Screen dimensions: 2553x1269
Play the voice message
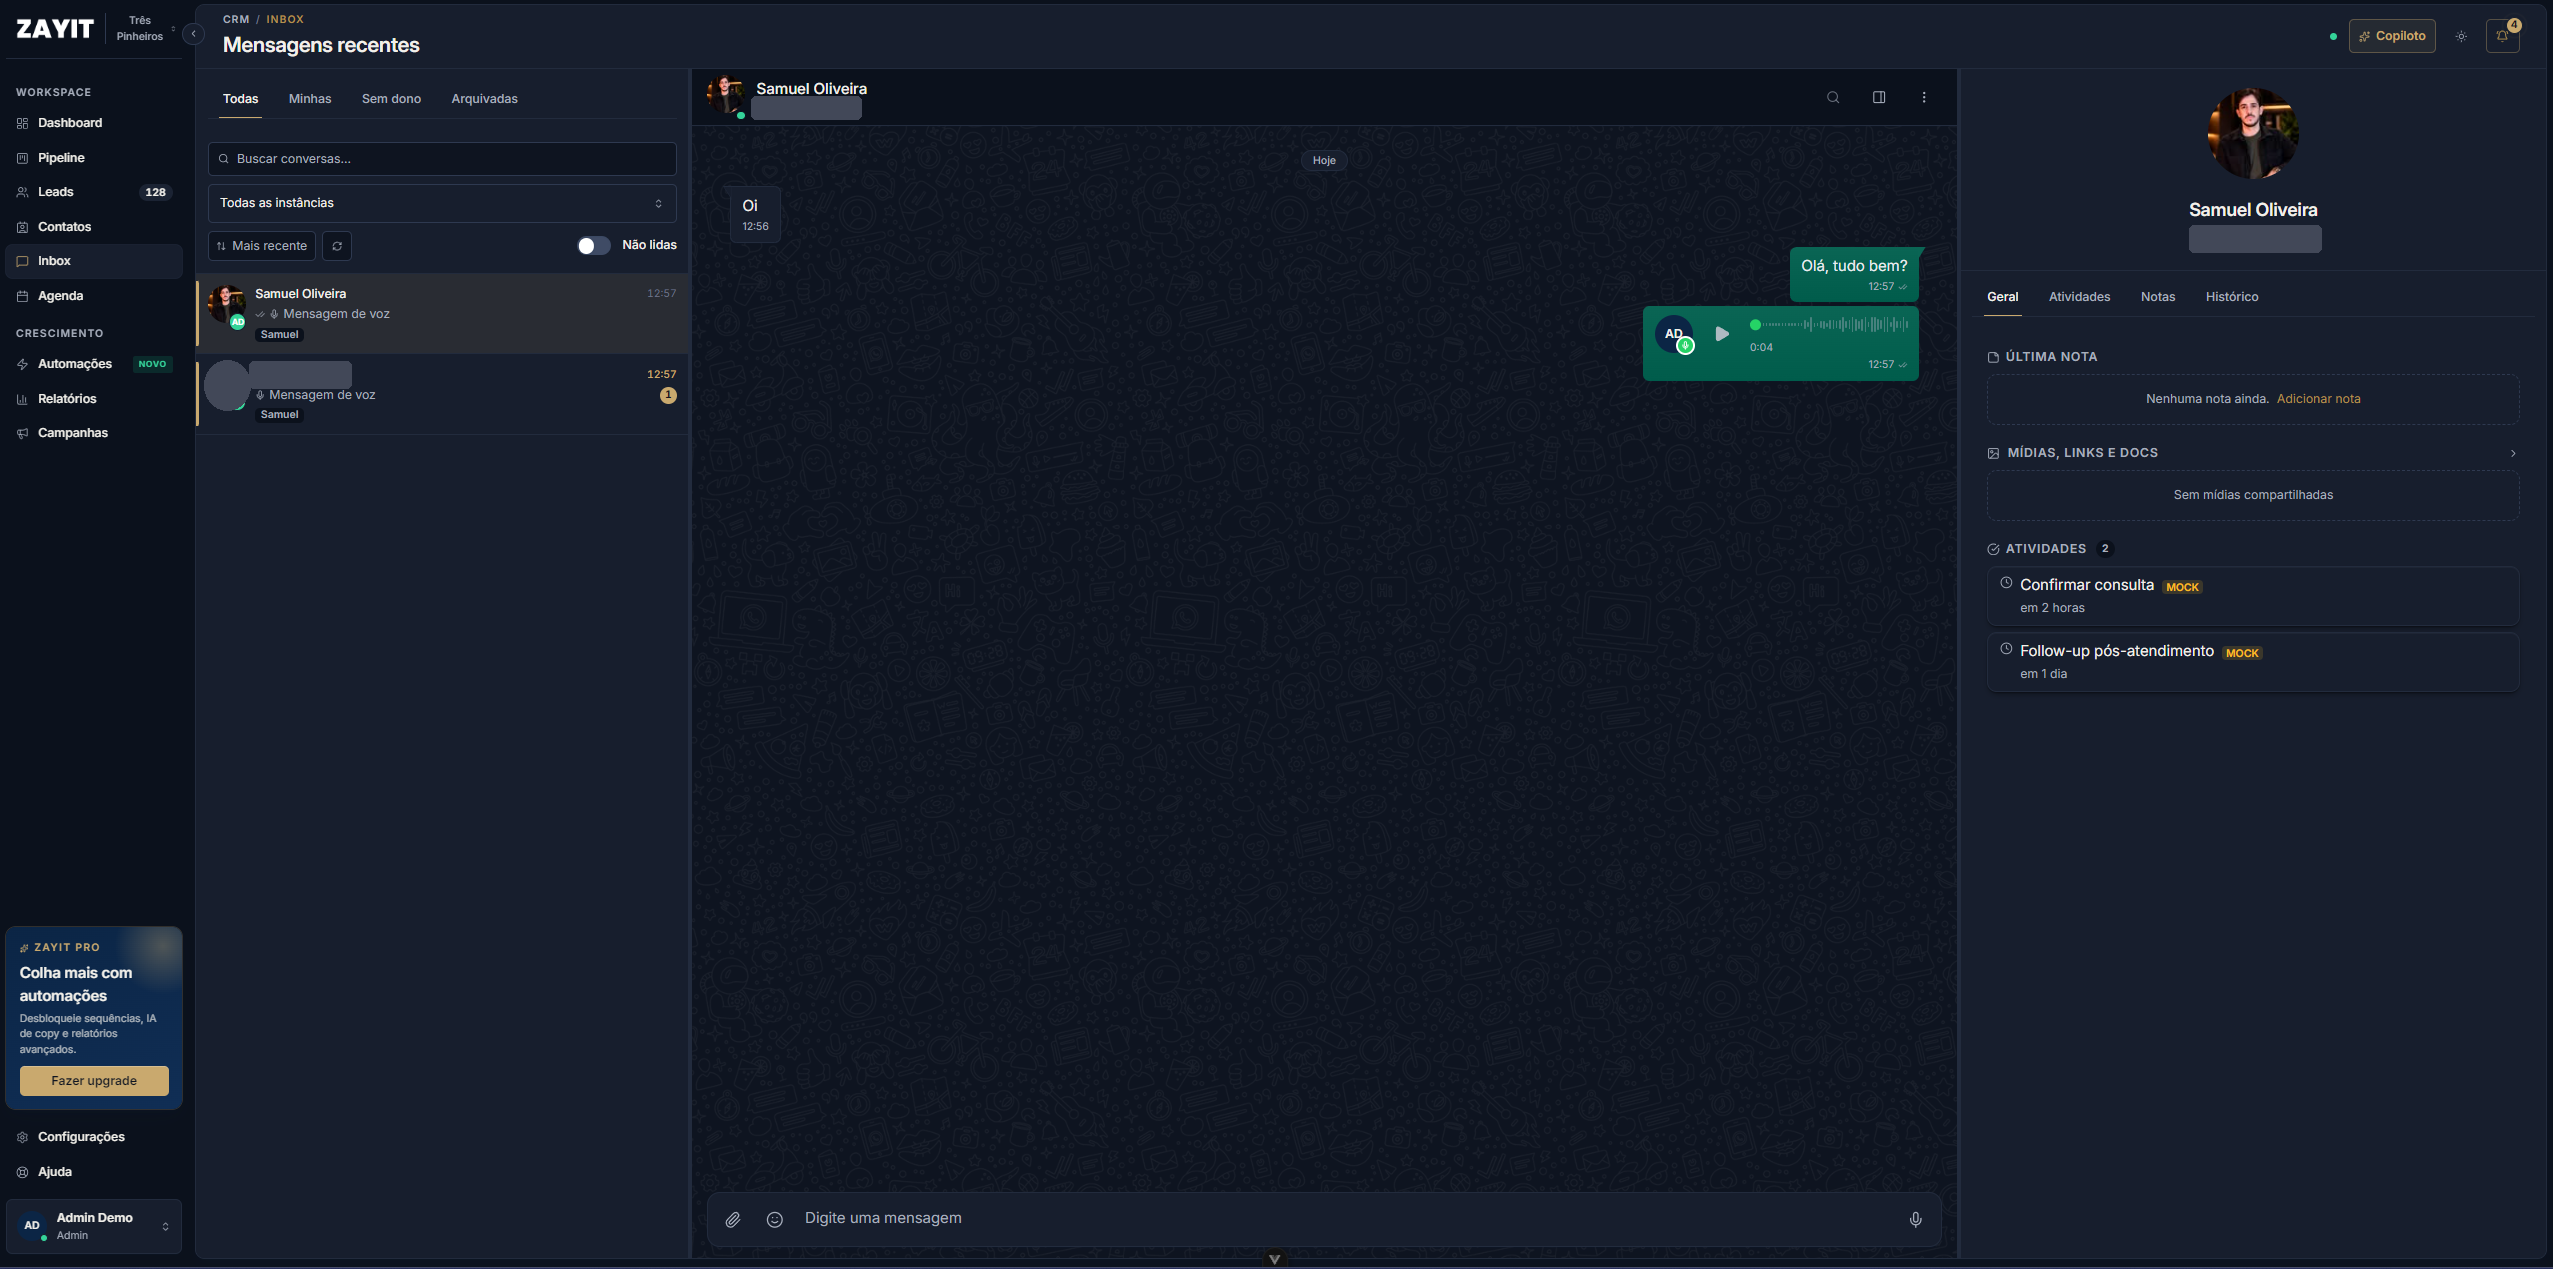pyautogui.click(x=1721, y=334)
